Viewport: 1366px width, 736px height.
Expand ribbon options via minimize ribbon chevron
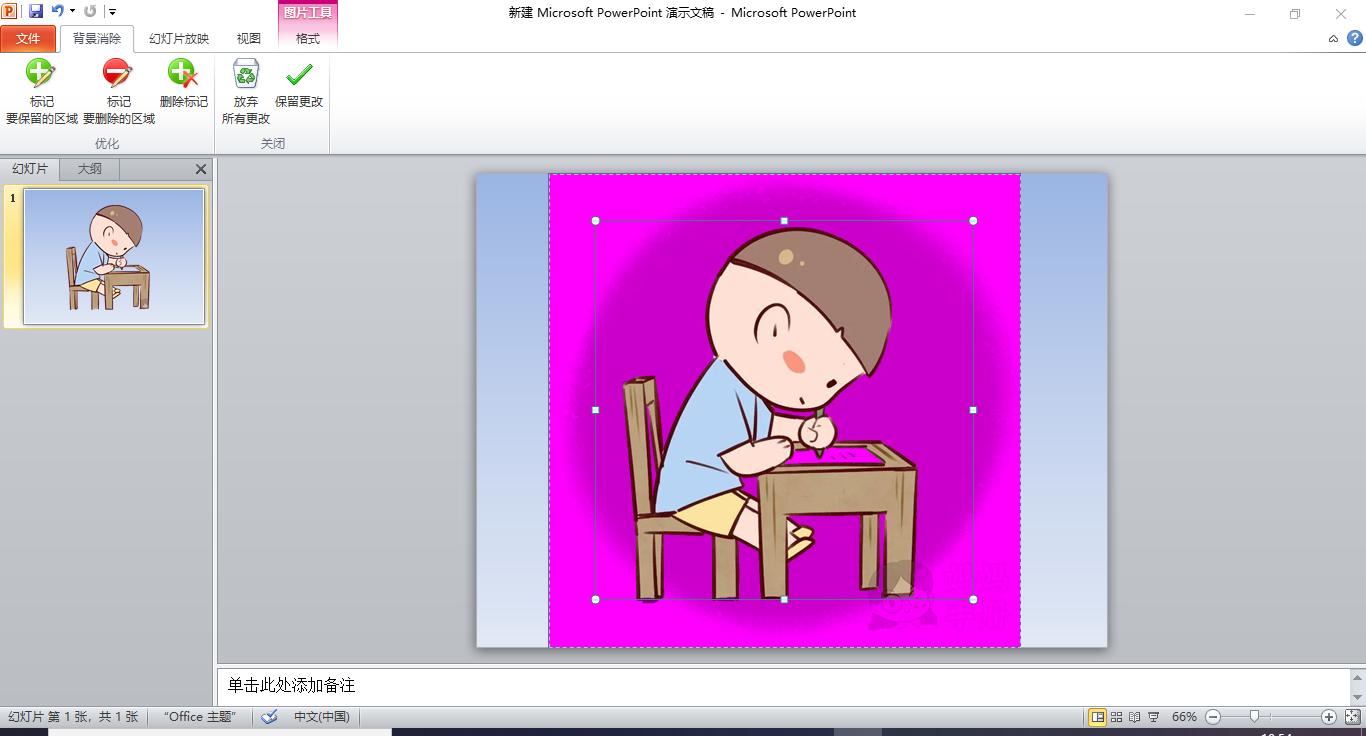tap(1332, 38)
